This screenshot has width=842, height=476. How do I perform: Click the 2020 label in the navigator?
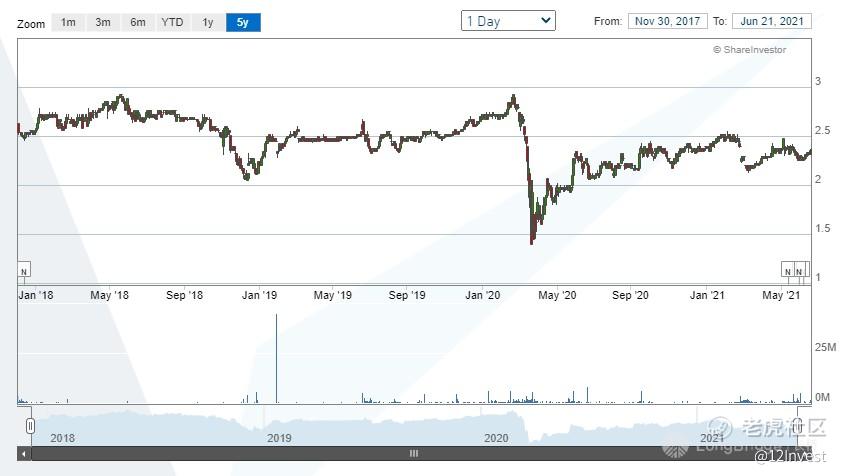(496, 438)
